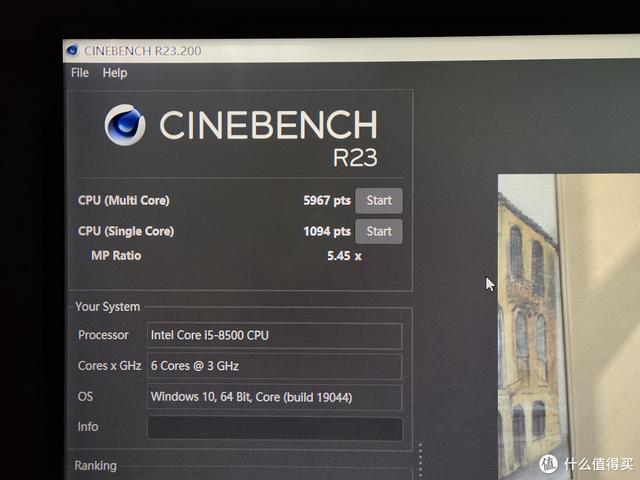Click the CPU (Single Core) label
The width and height of the screenshot is (640, 480).
[x=126, y=231]
